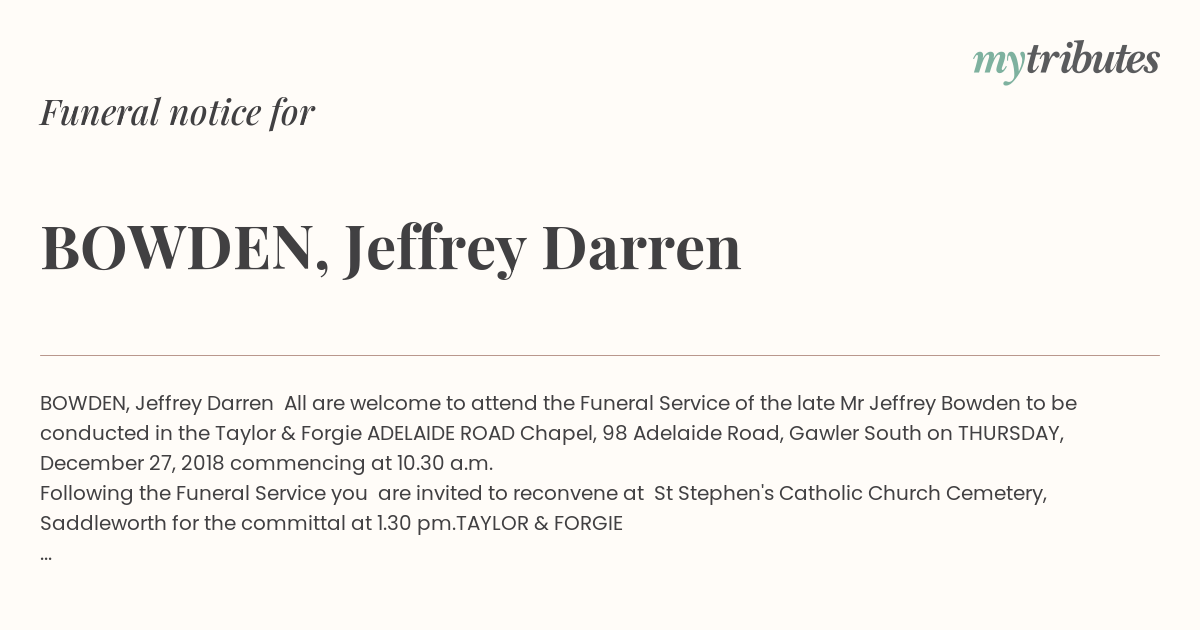
Task: Click the 'tributes' portion of logo
Action: click(x=1092, y=60)
